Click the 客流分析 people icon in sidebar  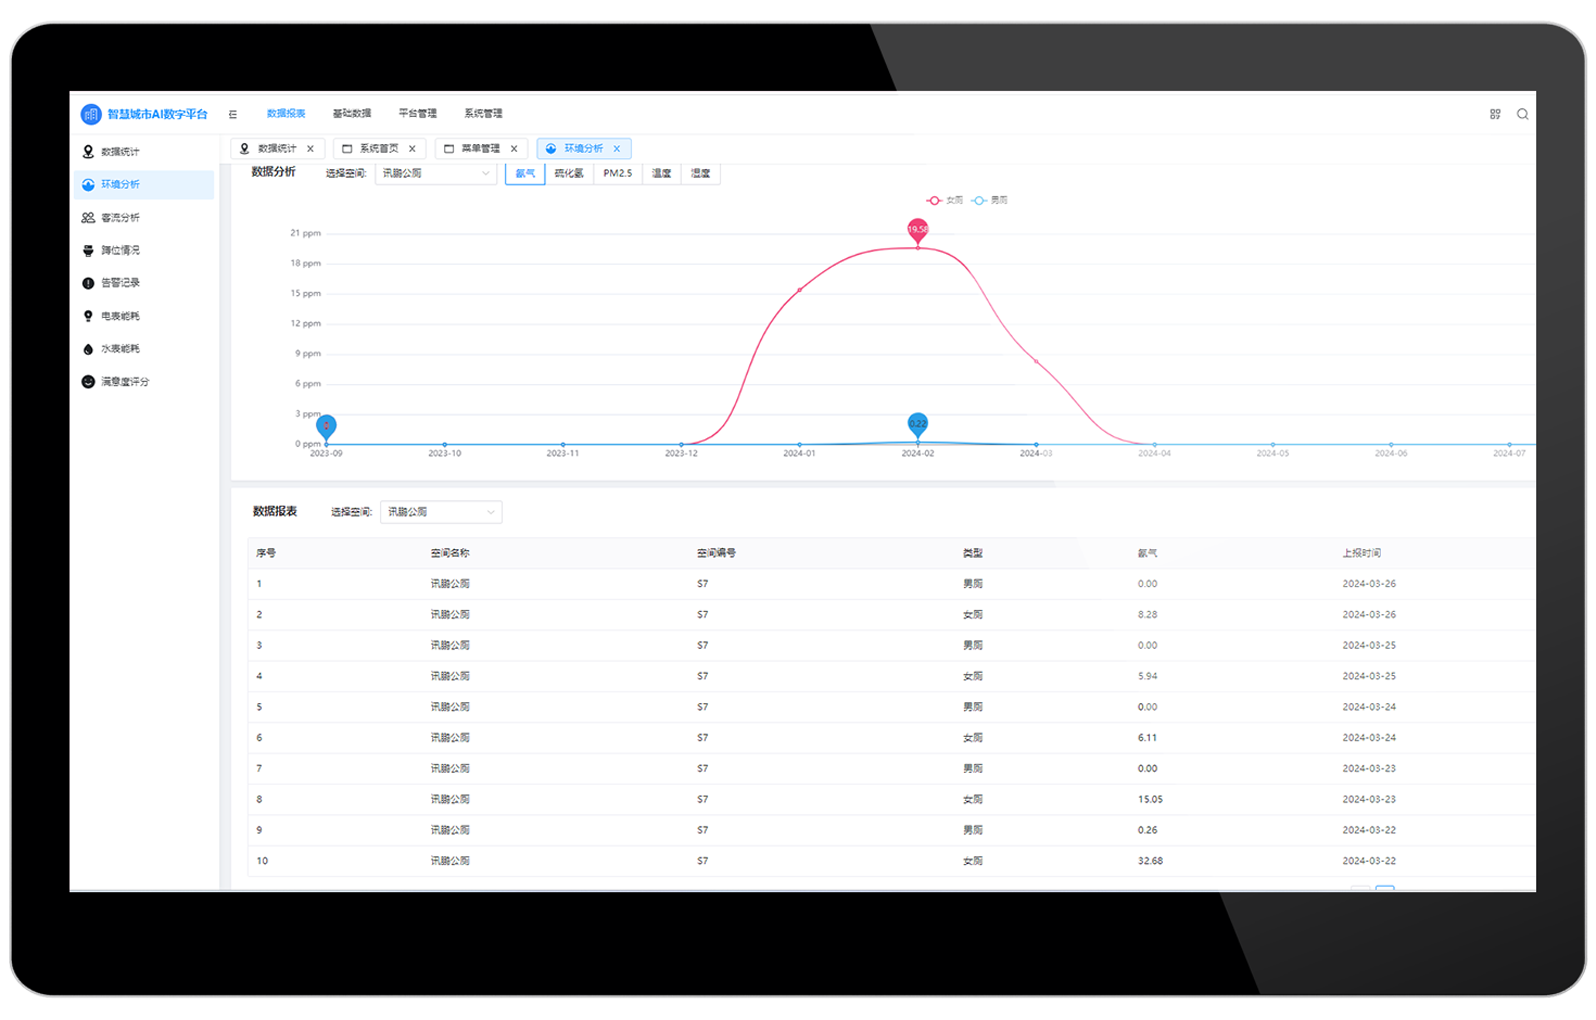(x=88, y=218)
